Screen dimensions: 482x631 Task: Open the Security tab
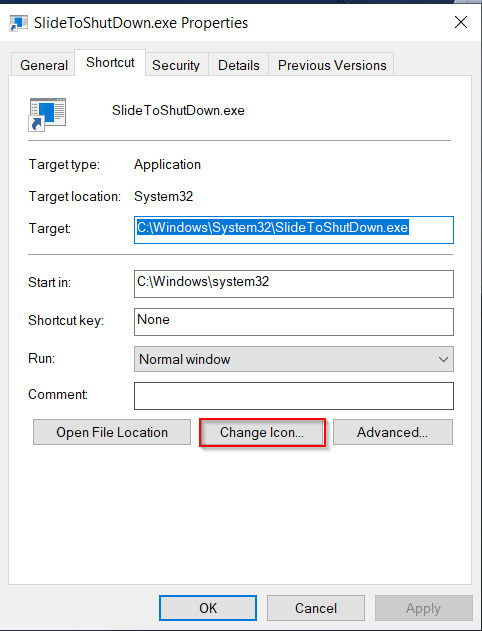(176, 65)
